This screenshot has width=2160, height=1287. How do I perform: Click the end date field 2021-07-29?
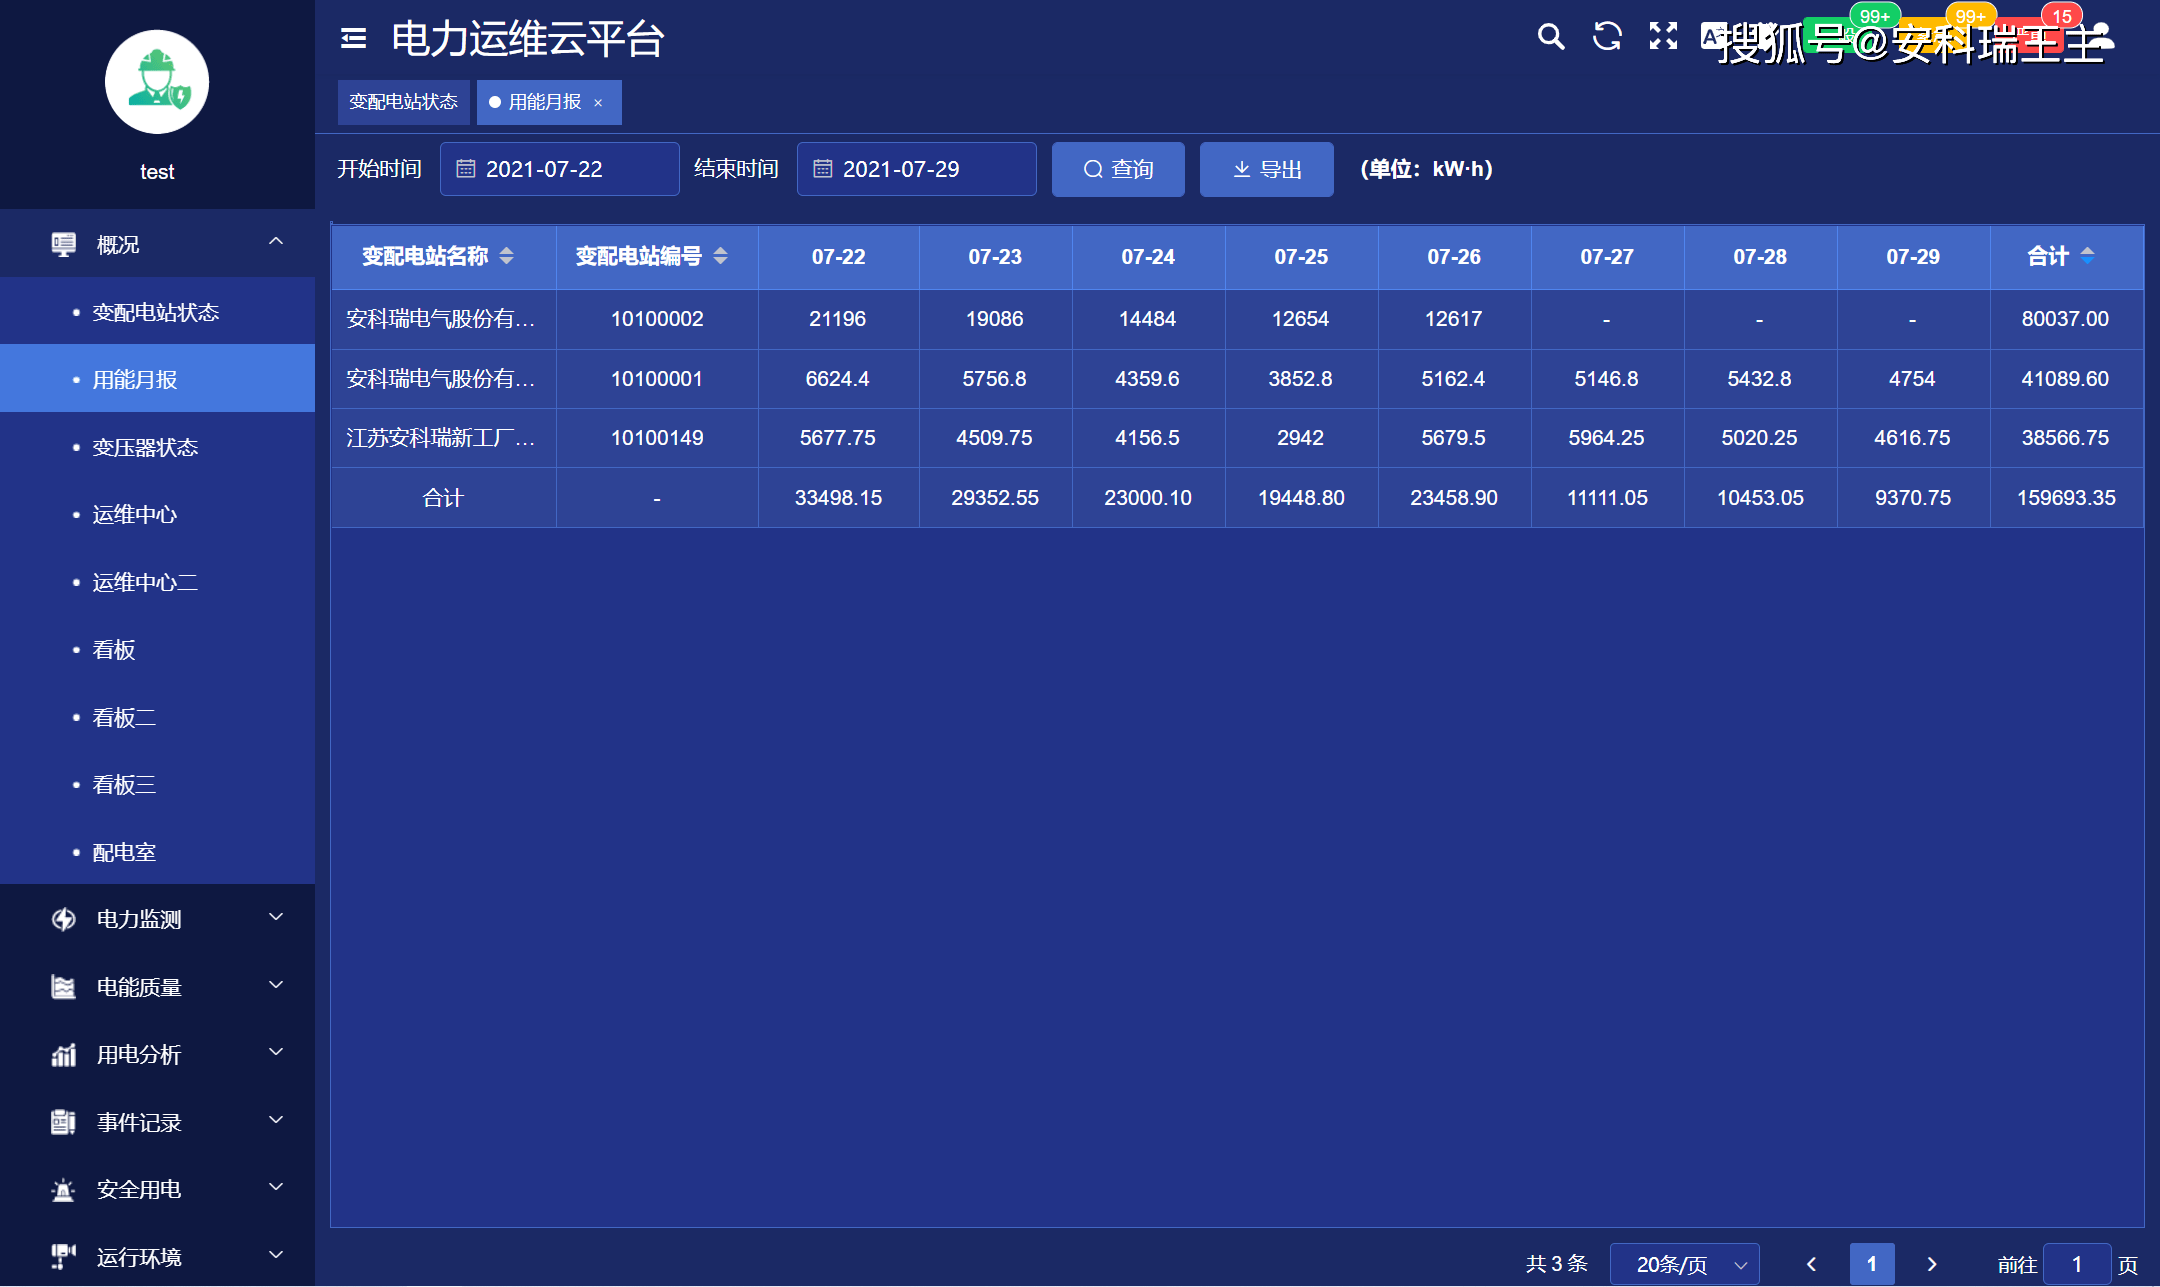point(916,169)
